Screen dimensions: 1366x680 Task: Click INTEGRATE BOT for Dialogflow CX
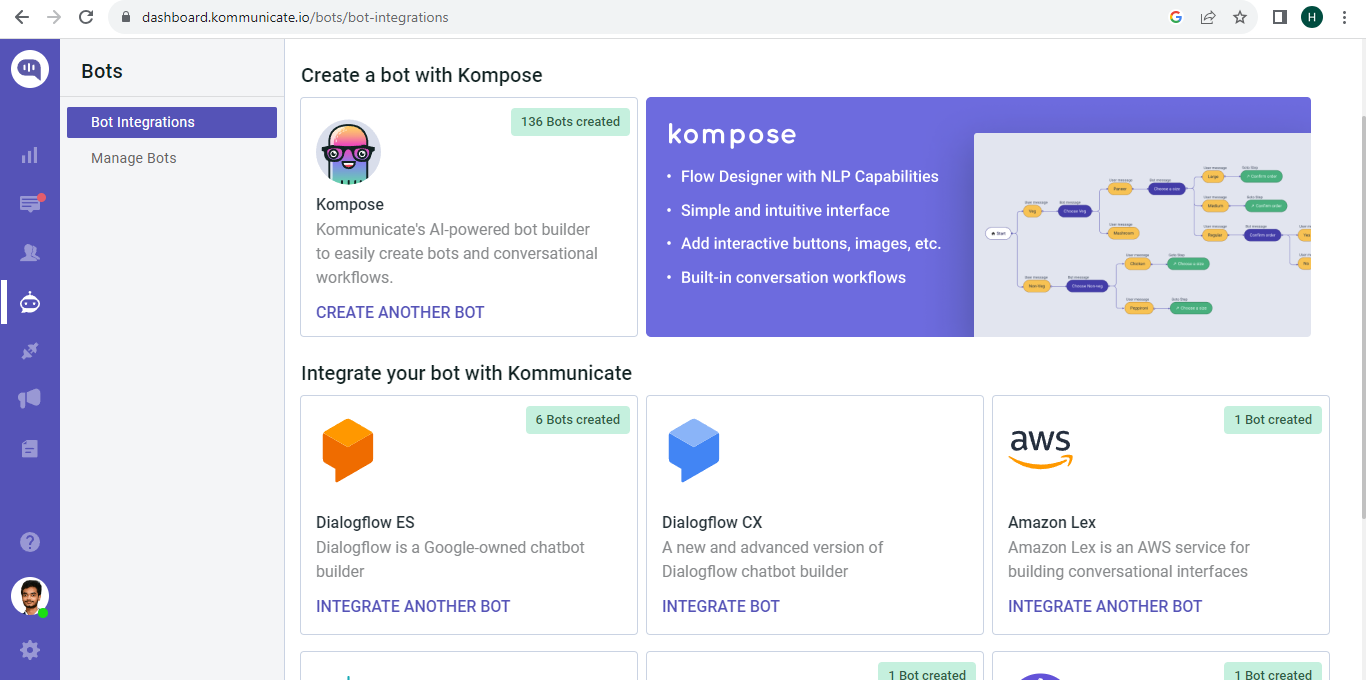pyautogui.click(x=720, y=606)
